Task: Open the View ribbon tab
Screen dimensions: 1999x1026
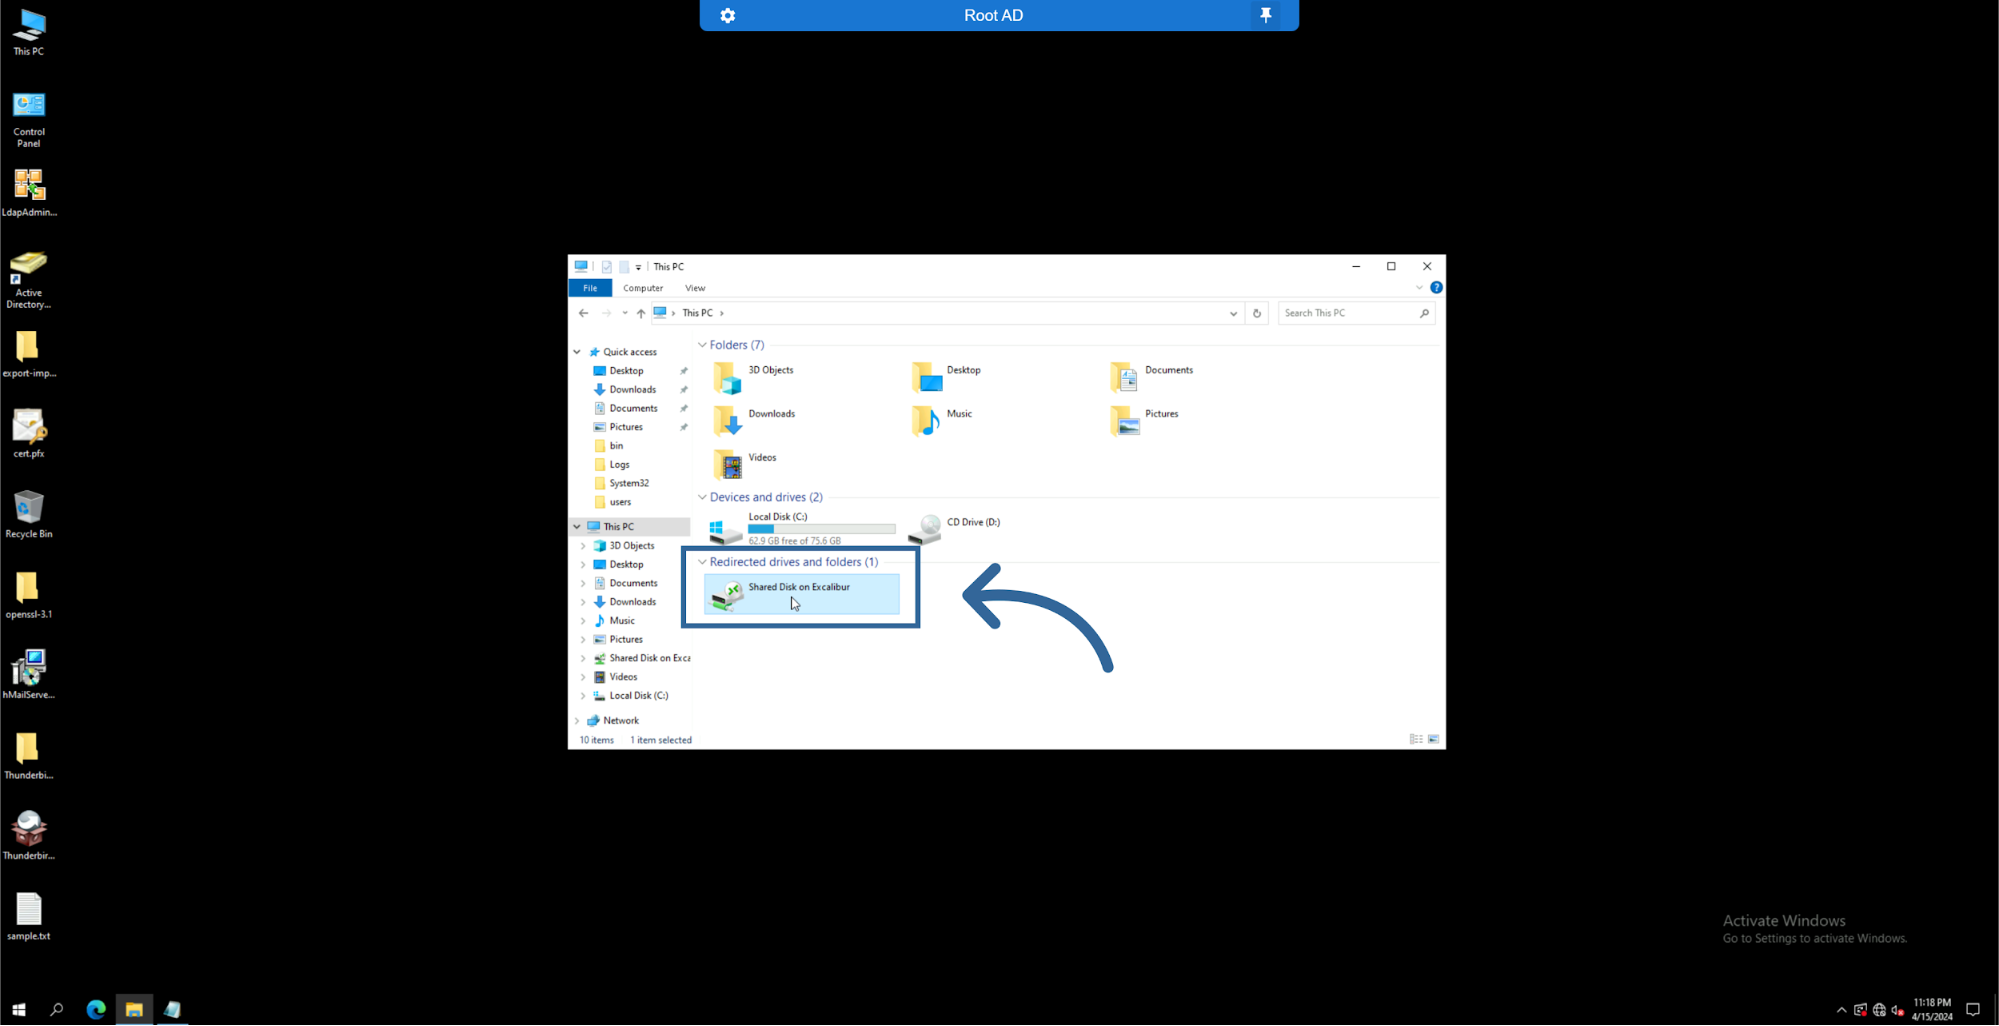Action: (x=695, y=288)
